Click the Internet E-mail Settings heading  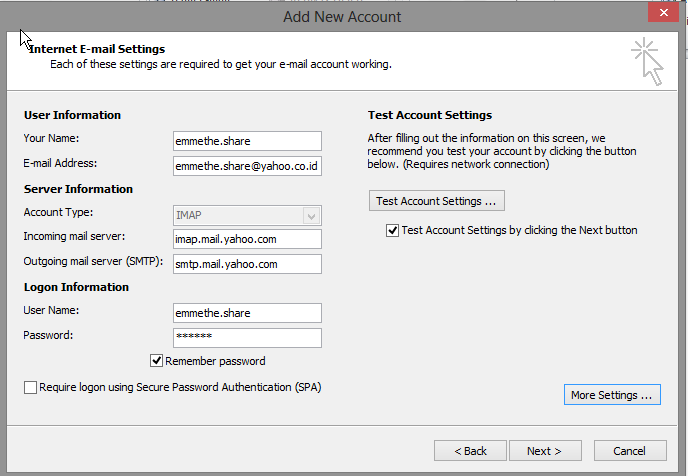click(x=97, y=49)
